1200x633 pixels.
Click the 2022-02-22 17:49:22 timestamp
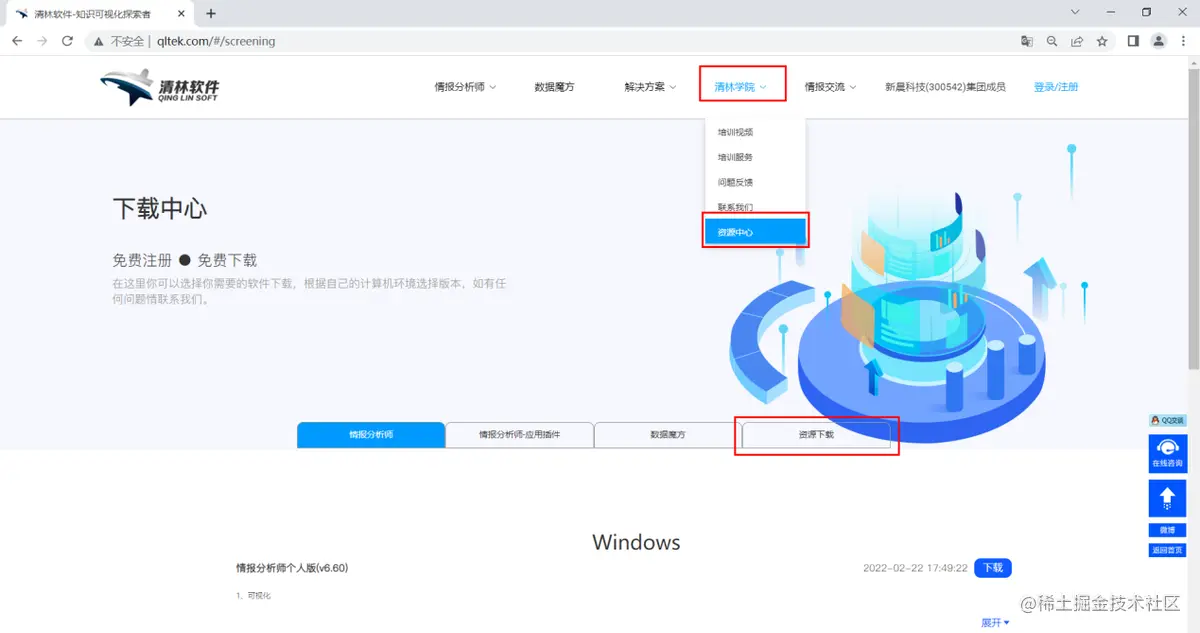(x=915, y=568)
